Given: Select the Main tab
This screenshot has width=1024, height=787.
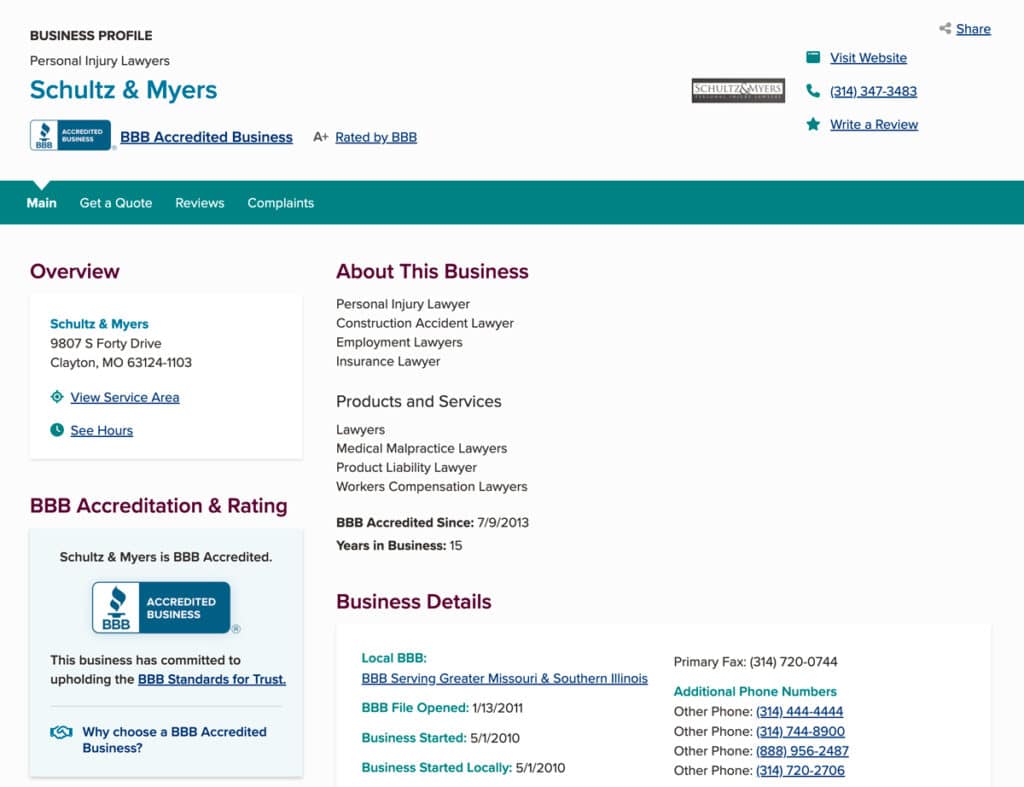Looking at the screenshot, I should click(41, 202).
